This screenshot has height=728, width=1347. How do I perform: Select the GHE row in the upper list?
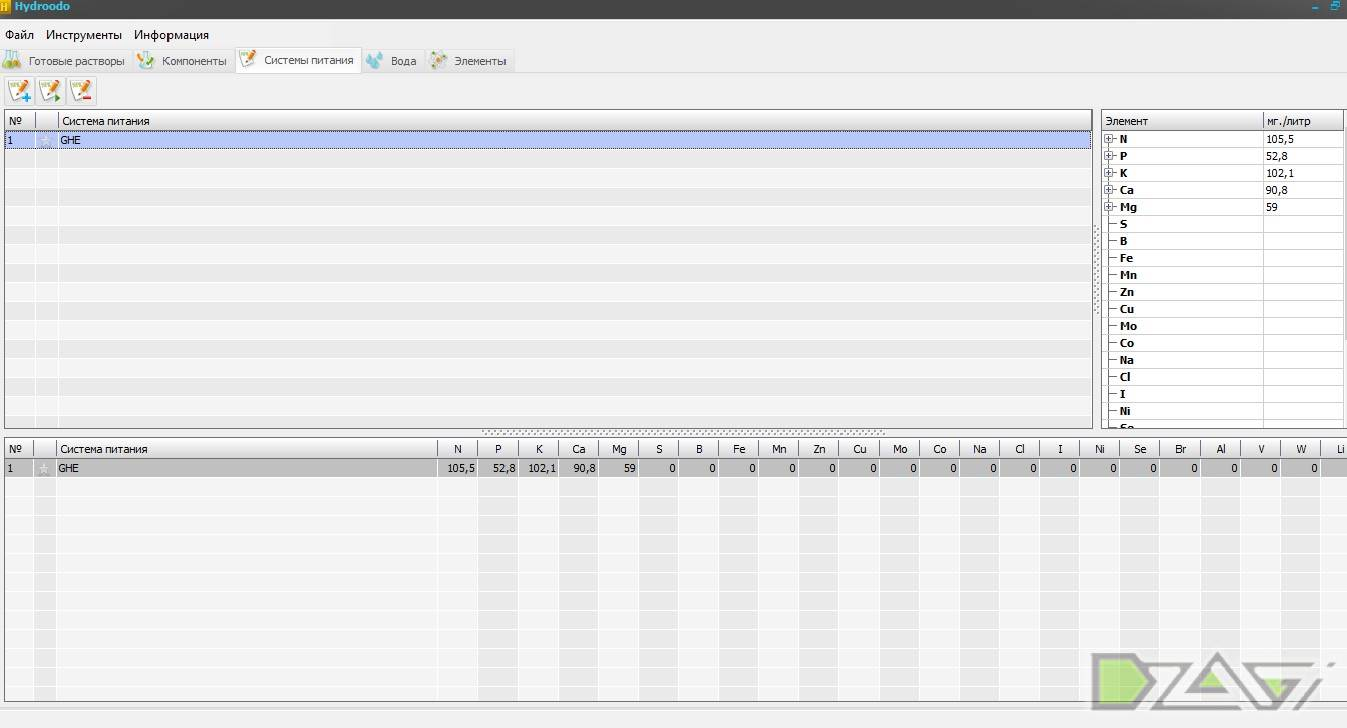[x=548, y=141]
